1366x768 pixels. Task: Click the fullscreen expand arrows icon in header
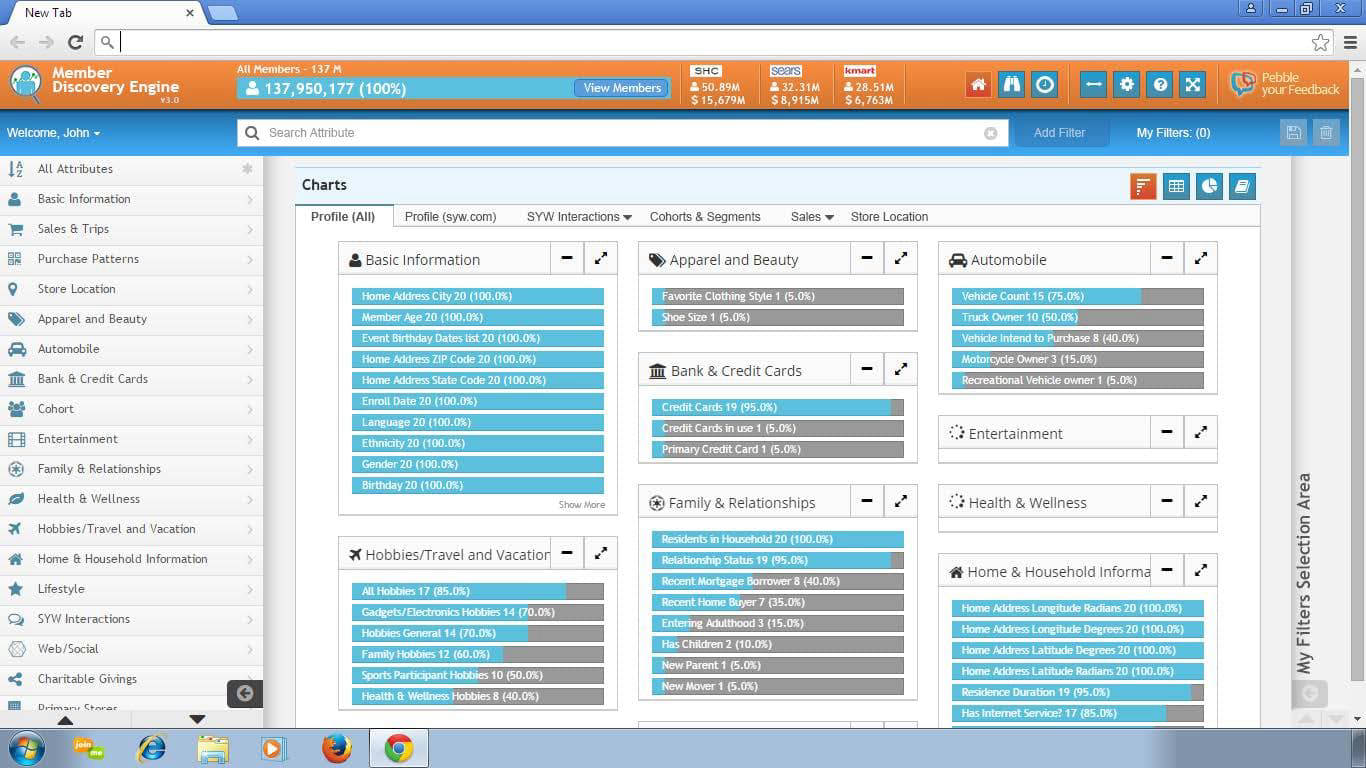pyautogui.click(x=1193, y=85)
